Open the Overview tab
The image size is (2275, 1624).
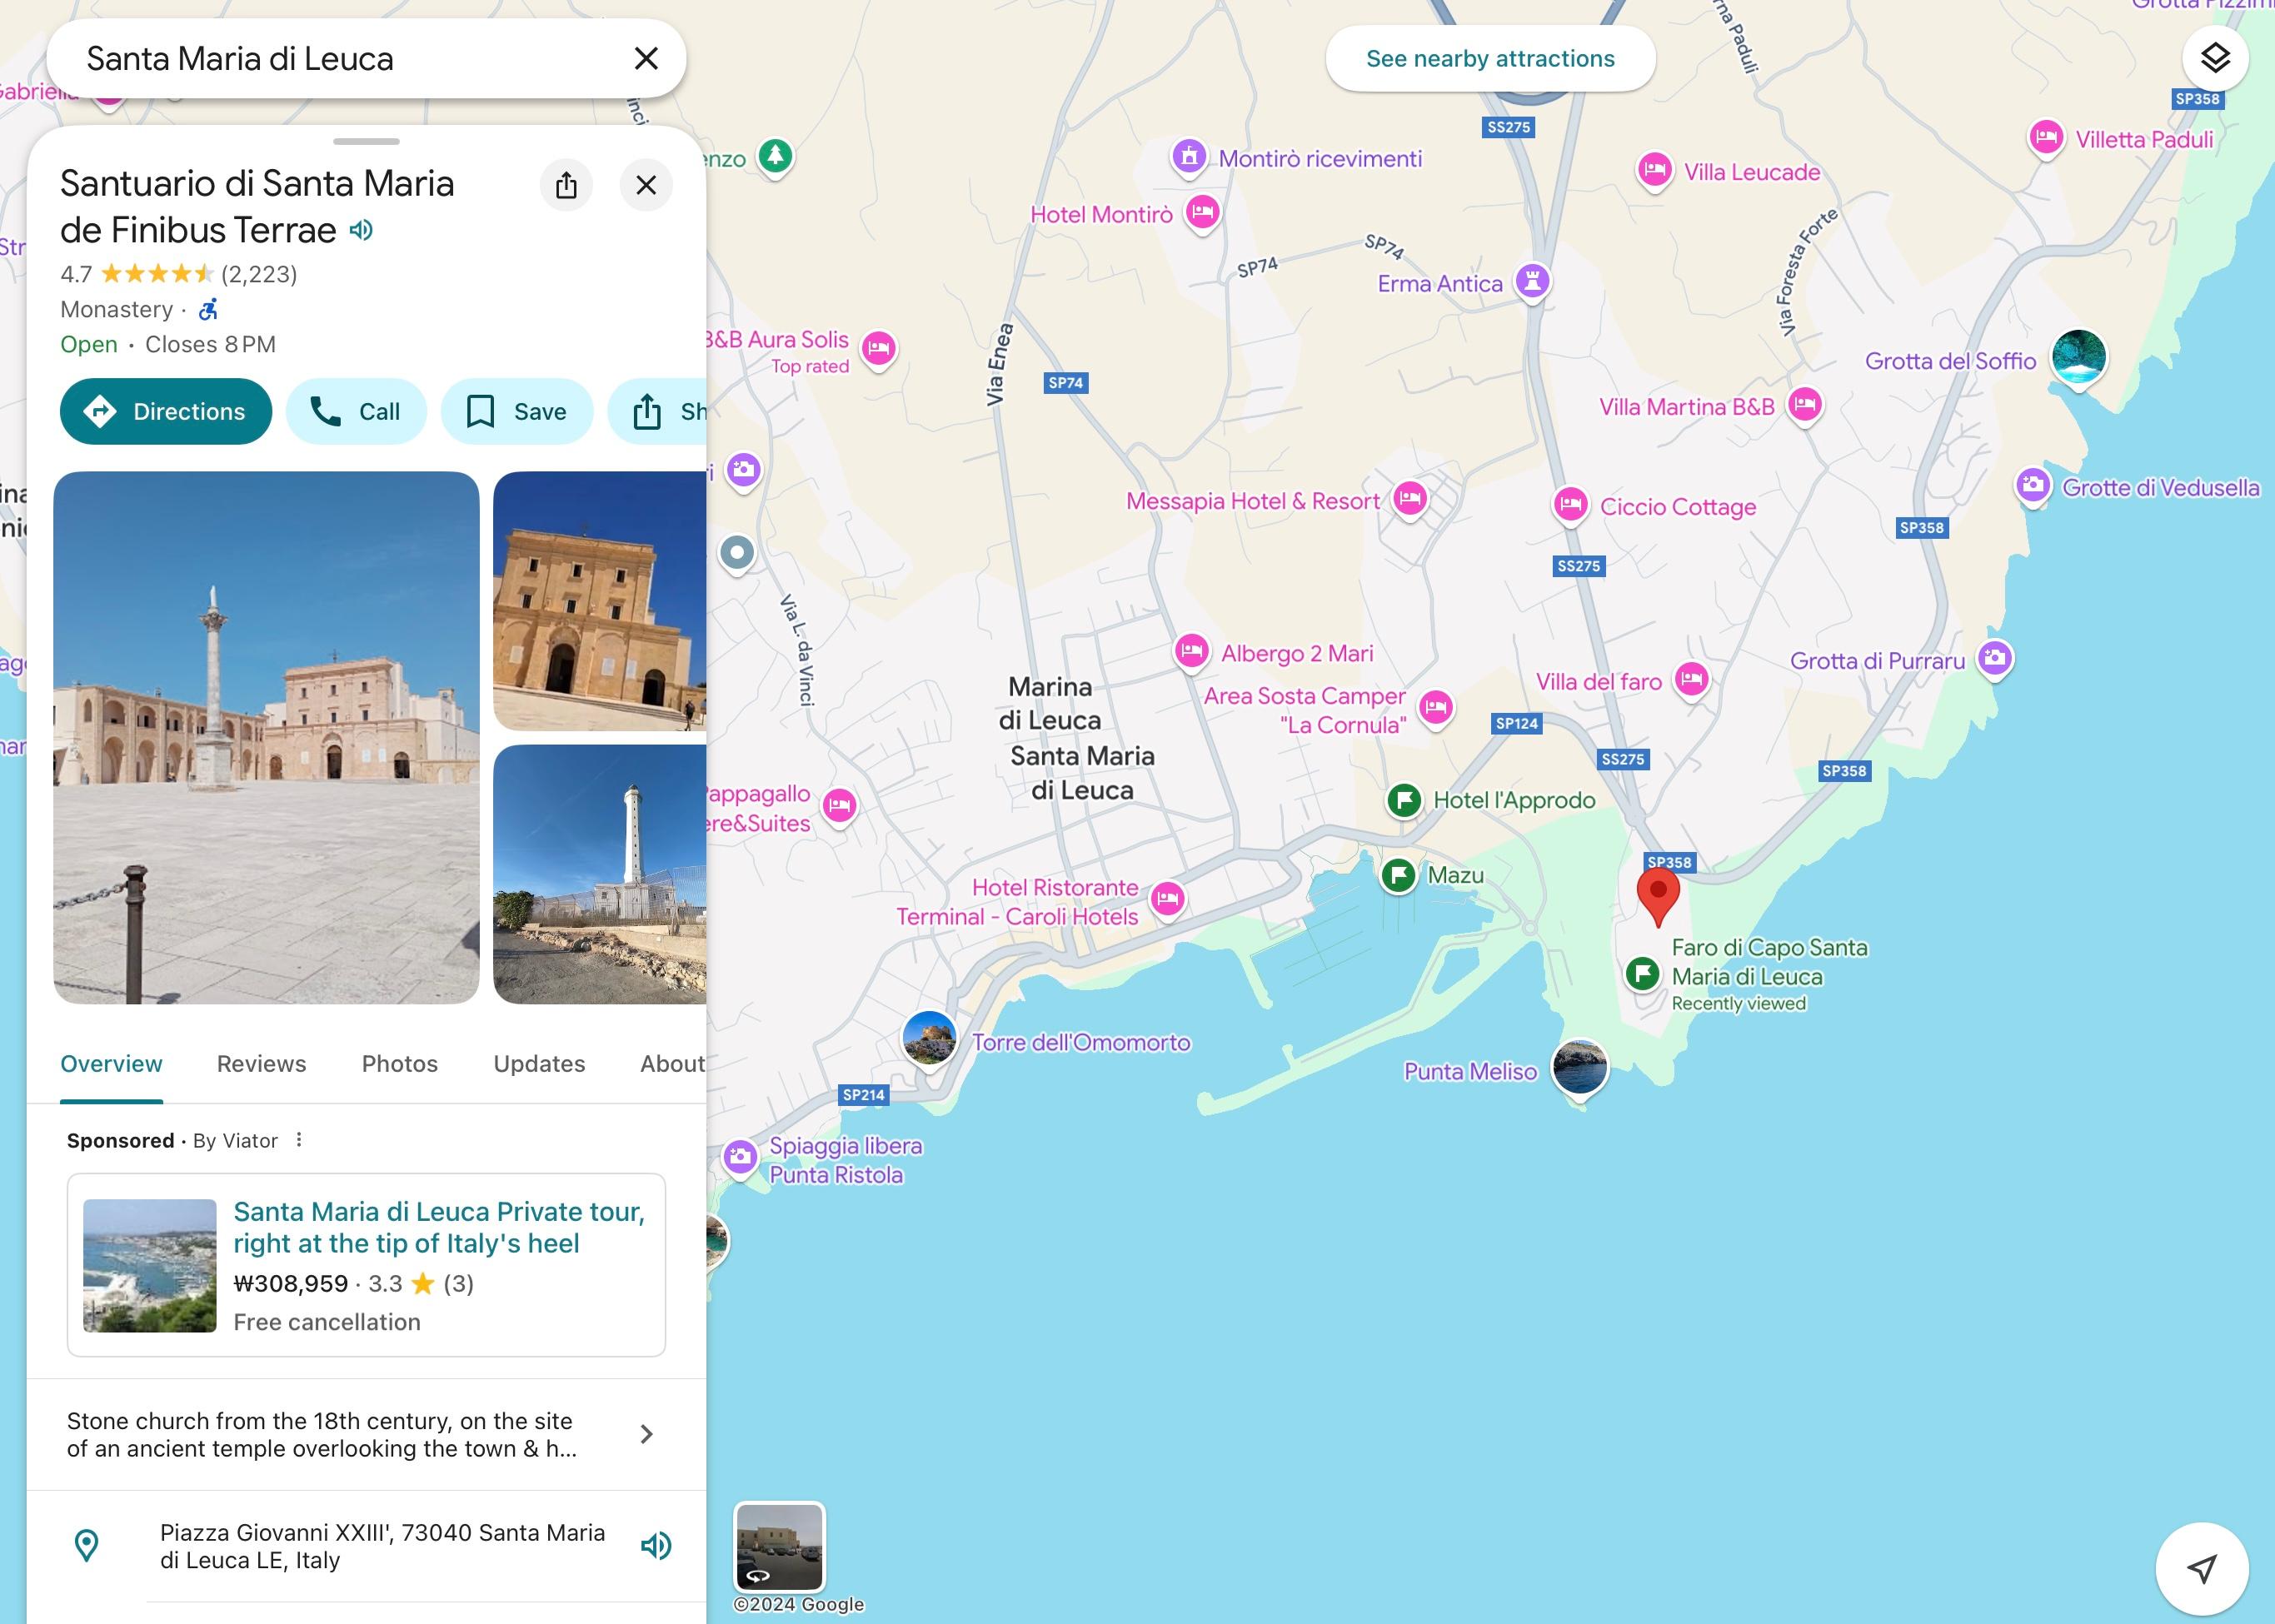(x=111, y=1064)
